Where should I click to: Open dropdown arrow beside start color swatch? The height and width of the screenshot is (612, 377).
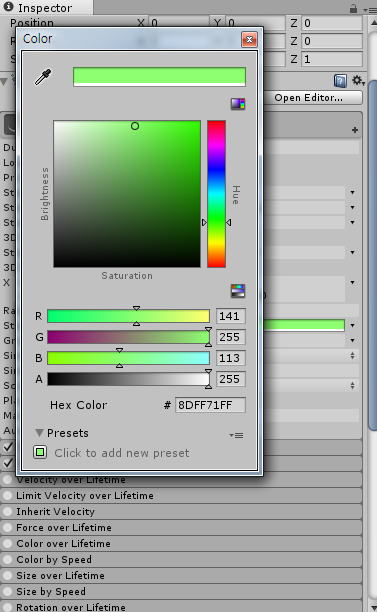tap(352, 326)
